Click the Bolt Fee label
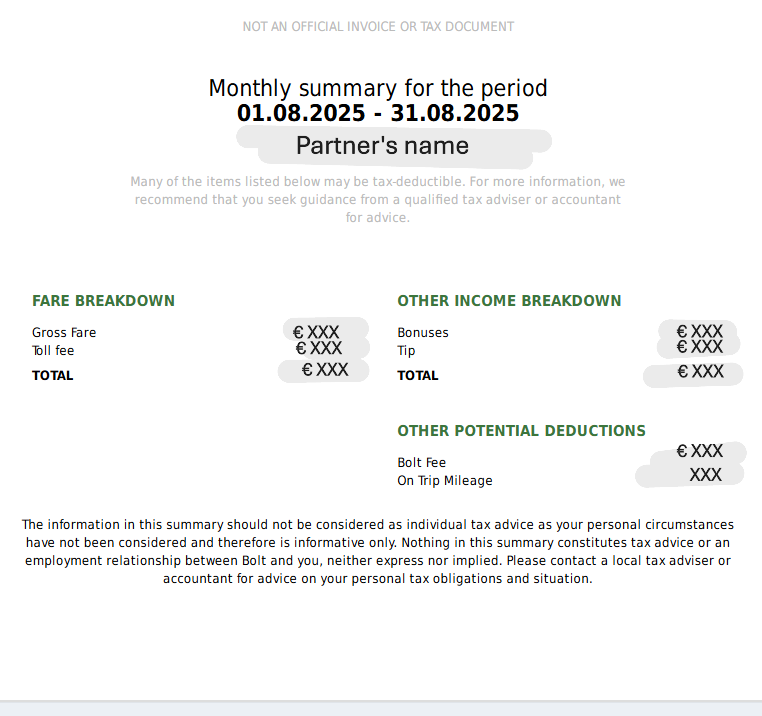This screenshot has height=716, width=762. [x=421, y=462]
